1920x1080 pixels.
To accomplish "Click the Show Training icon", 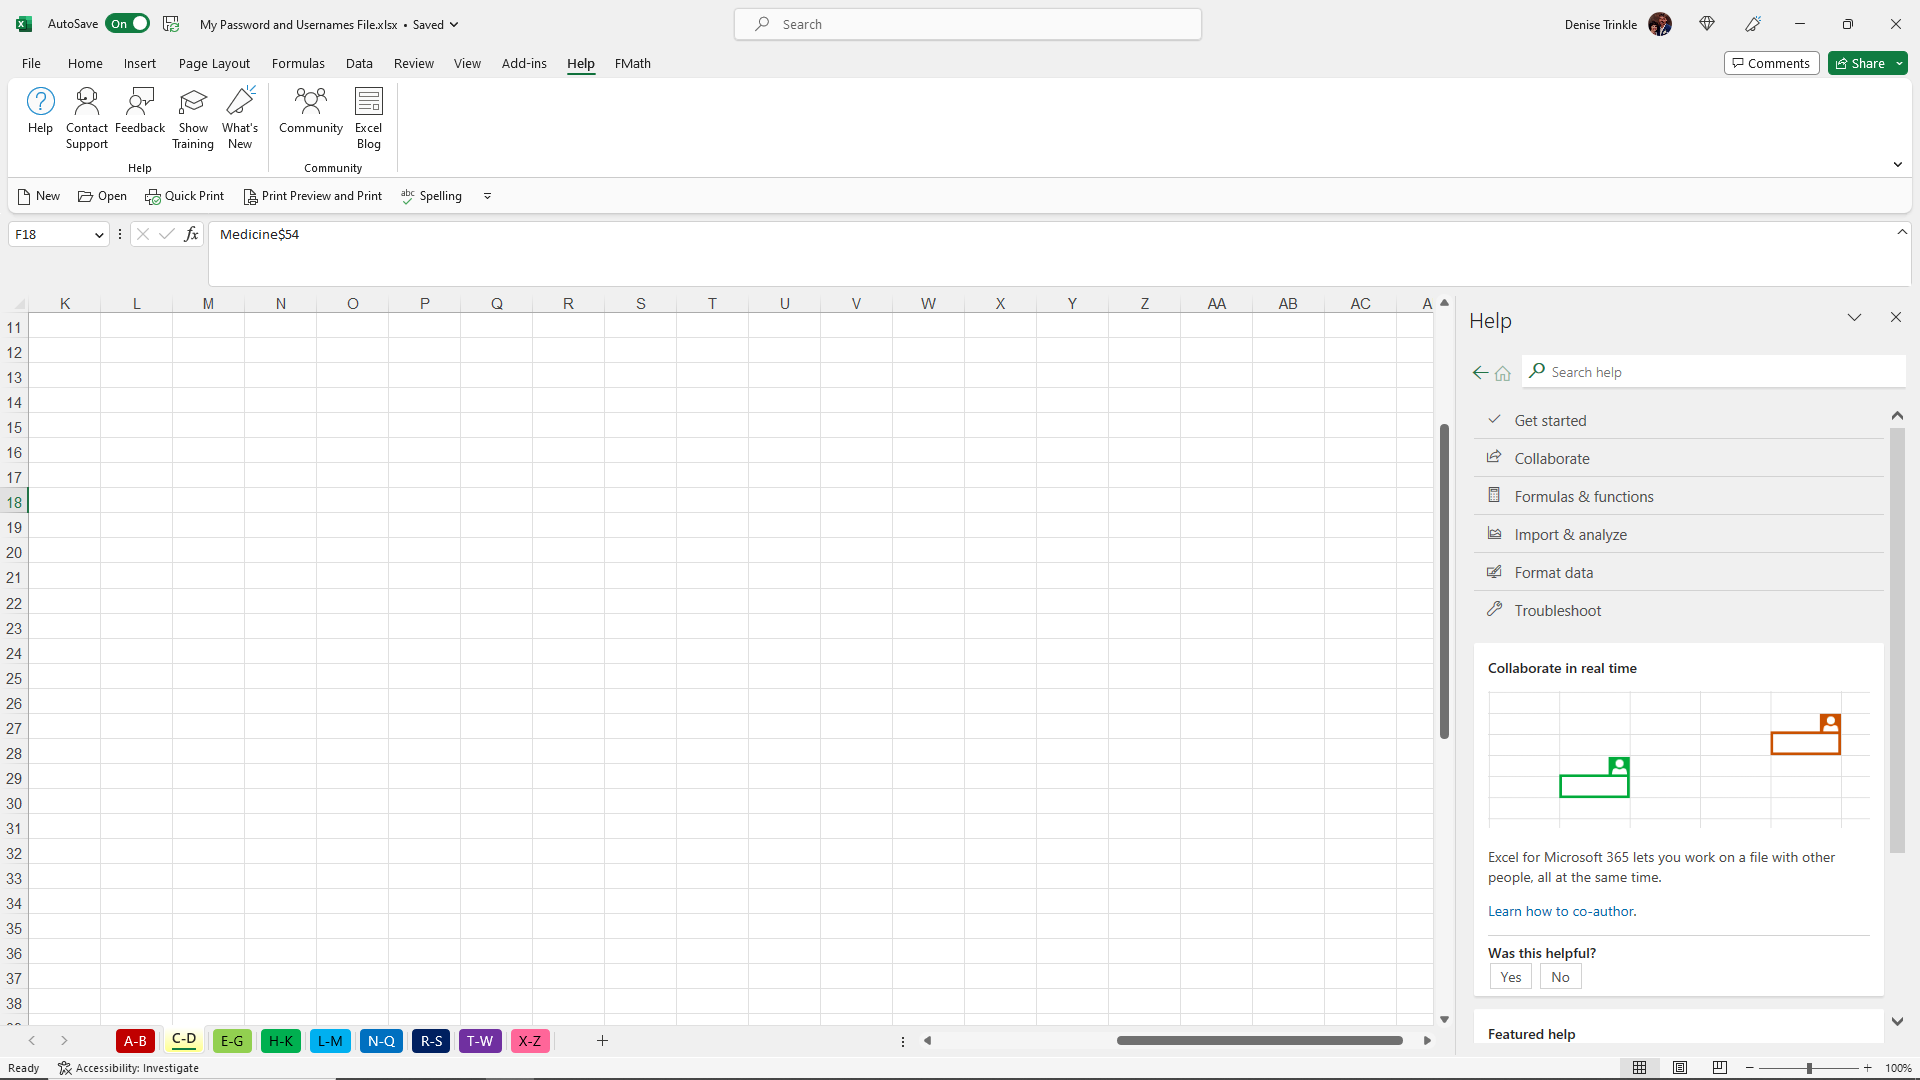I will tap(193, 103).
